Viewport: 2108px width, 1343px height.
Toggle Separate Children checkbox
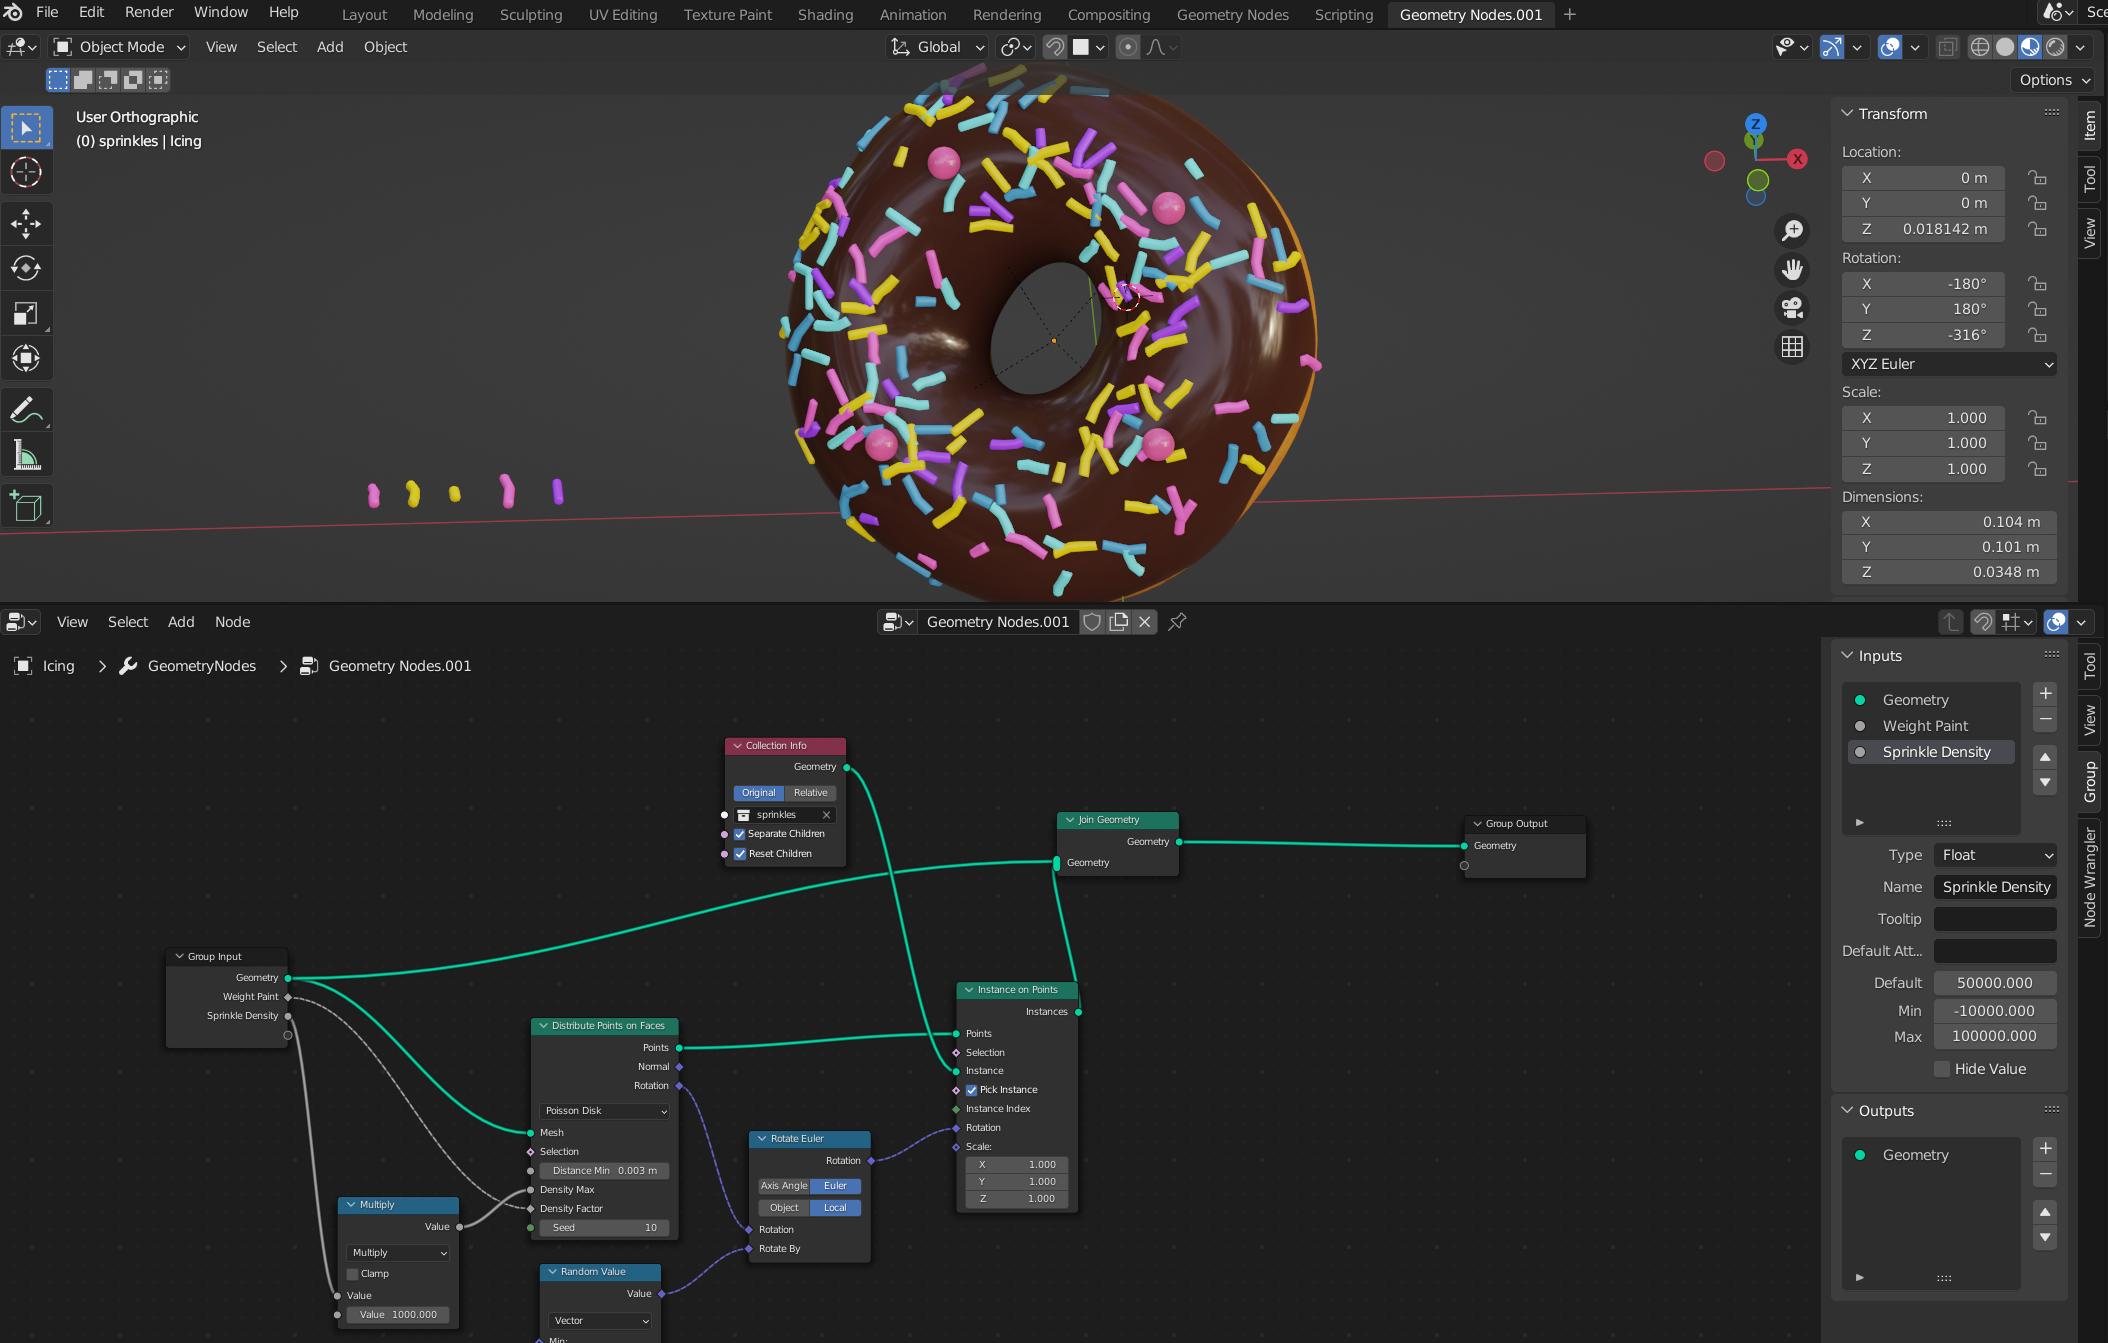click(x=740, y=834)
